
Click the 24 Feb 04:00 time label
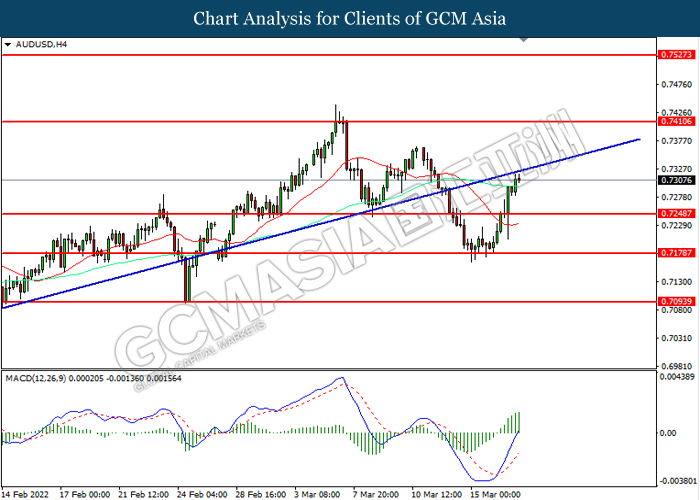202,495
